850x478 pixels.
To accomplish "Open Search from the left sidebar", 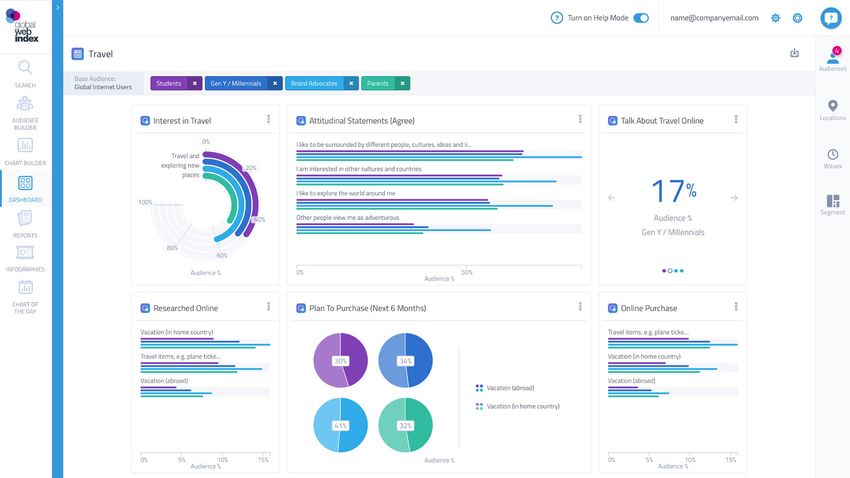I will coord(25,69).
